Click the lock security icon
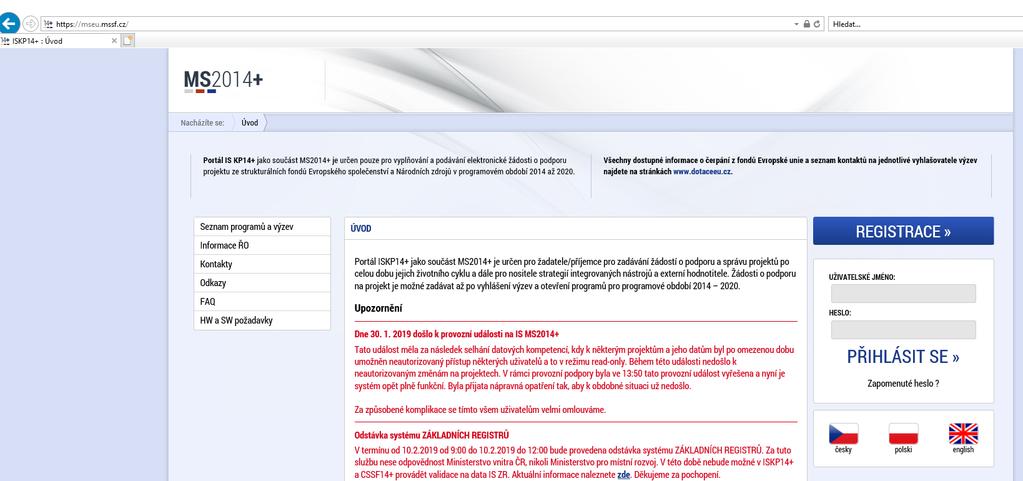 807,24
